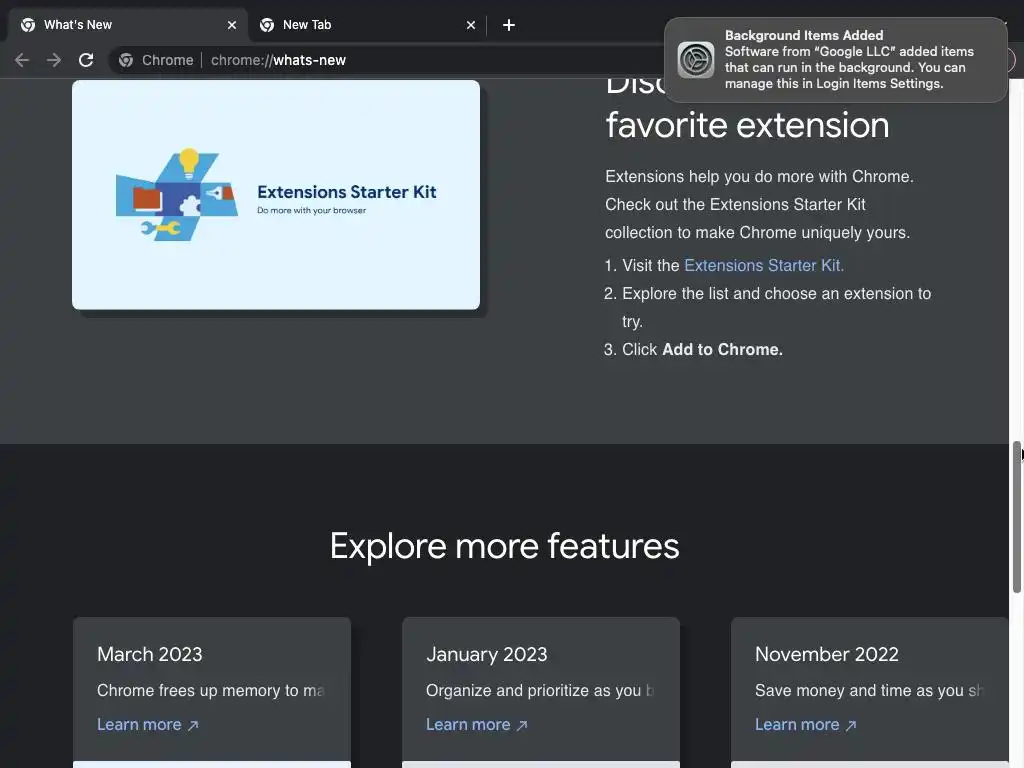Image resolution: width=1024 pixels, height=768 pixels.
Task: Click the Explore more features heading
Action: coord(504,546)
